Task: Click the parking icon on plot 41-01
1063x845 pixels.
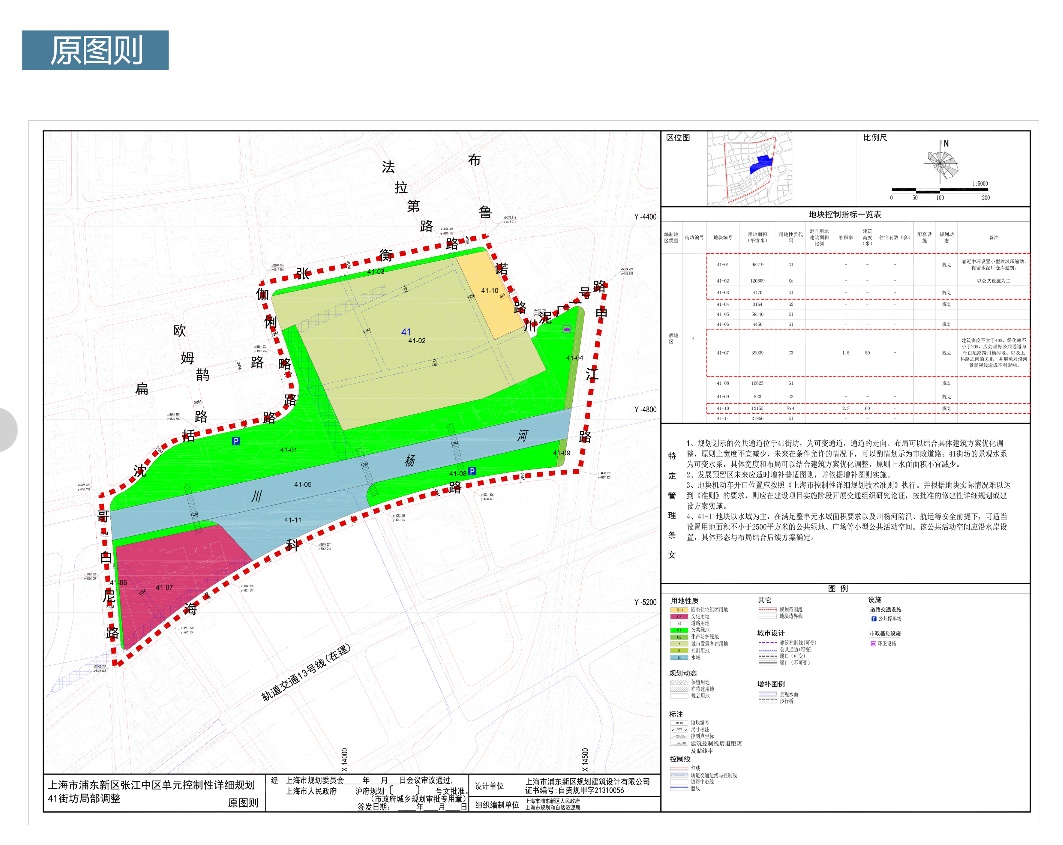Action: coord(236,441)
